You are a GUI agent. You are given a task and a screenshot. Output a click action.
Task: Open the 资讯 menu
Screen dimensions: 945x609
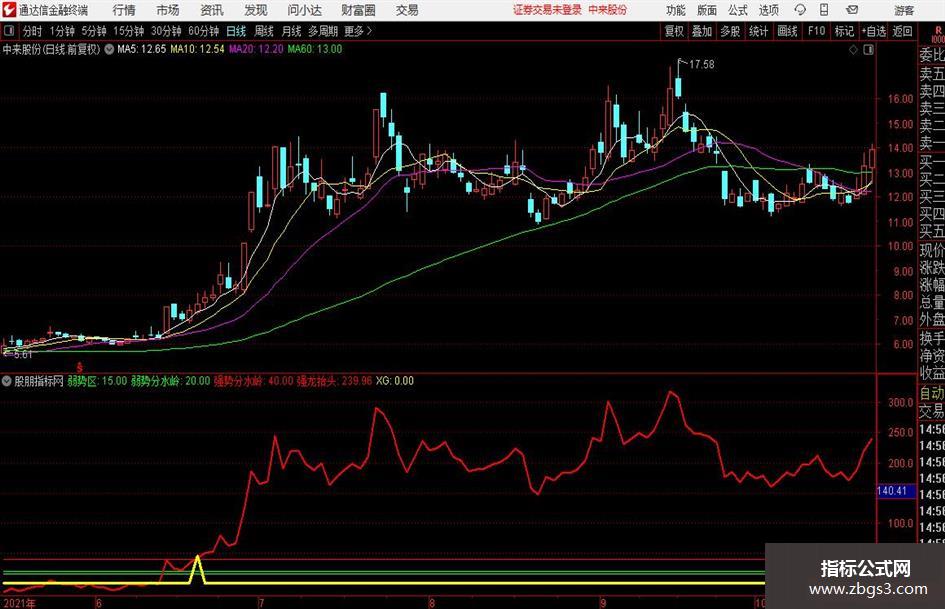coord(212,10)
